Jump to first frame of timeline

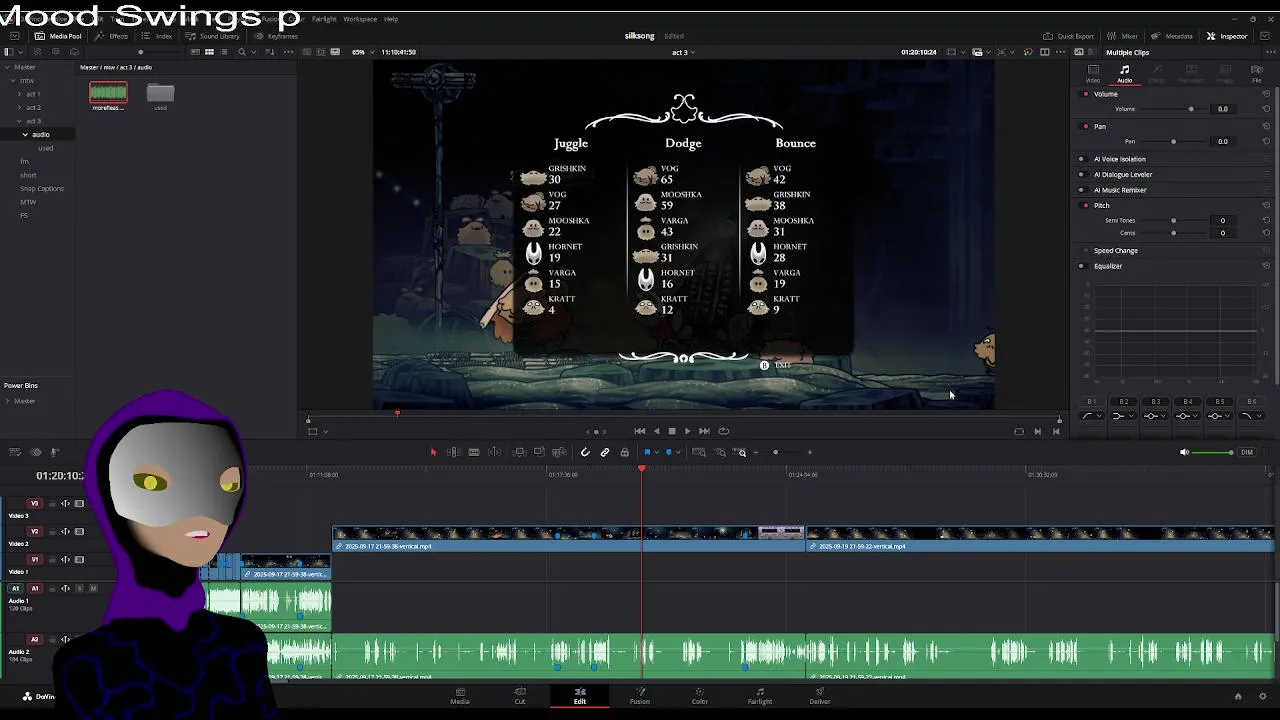click(x=640, y=431)
